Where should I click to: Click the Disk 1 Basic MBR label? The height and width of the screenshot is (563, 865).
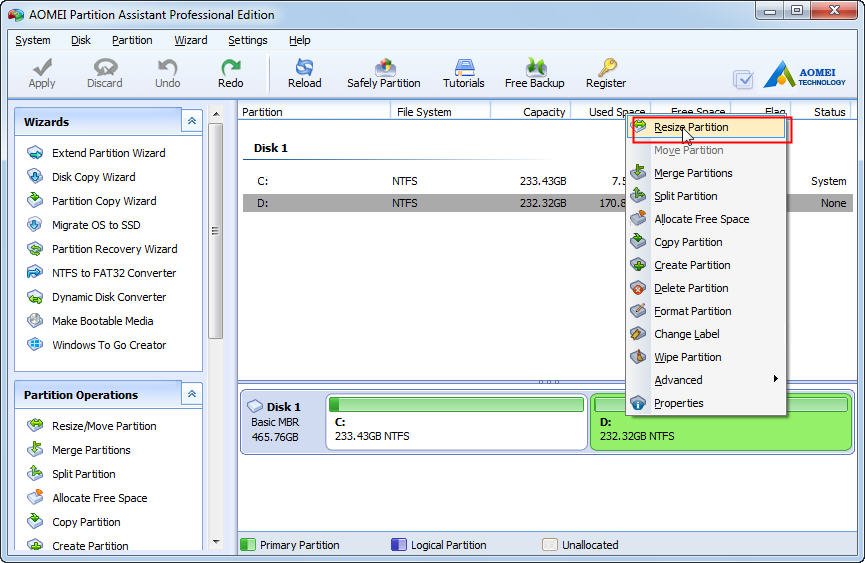(283, 422)
